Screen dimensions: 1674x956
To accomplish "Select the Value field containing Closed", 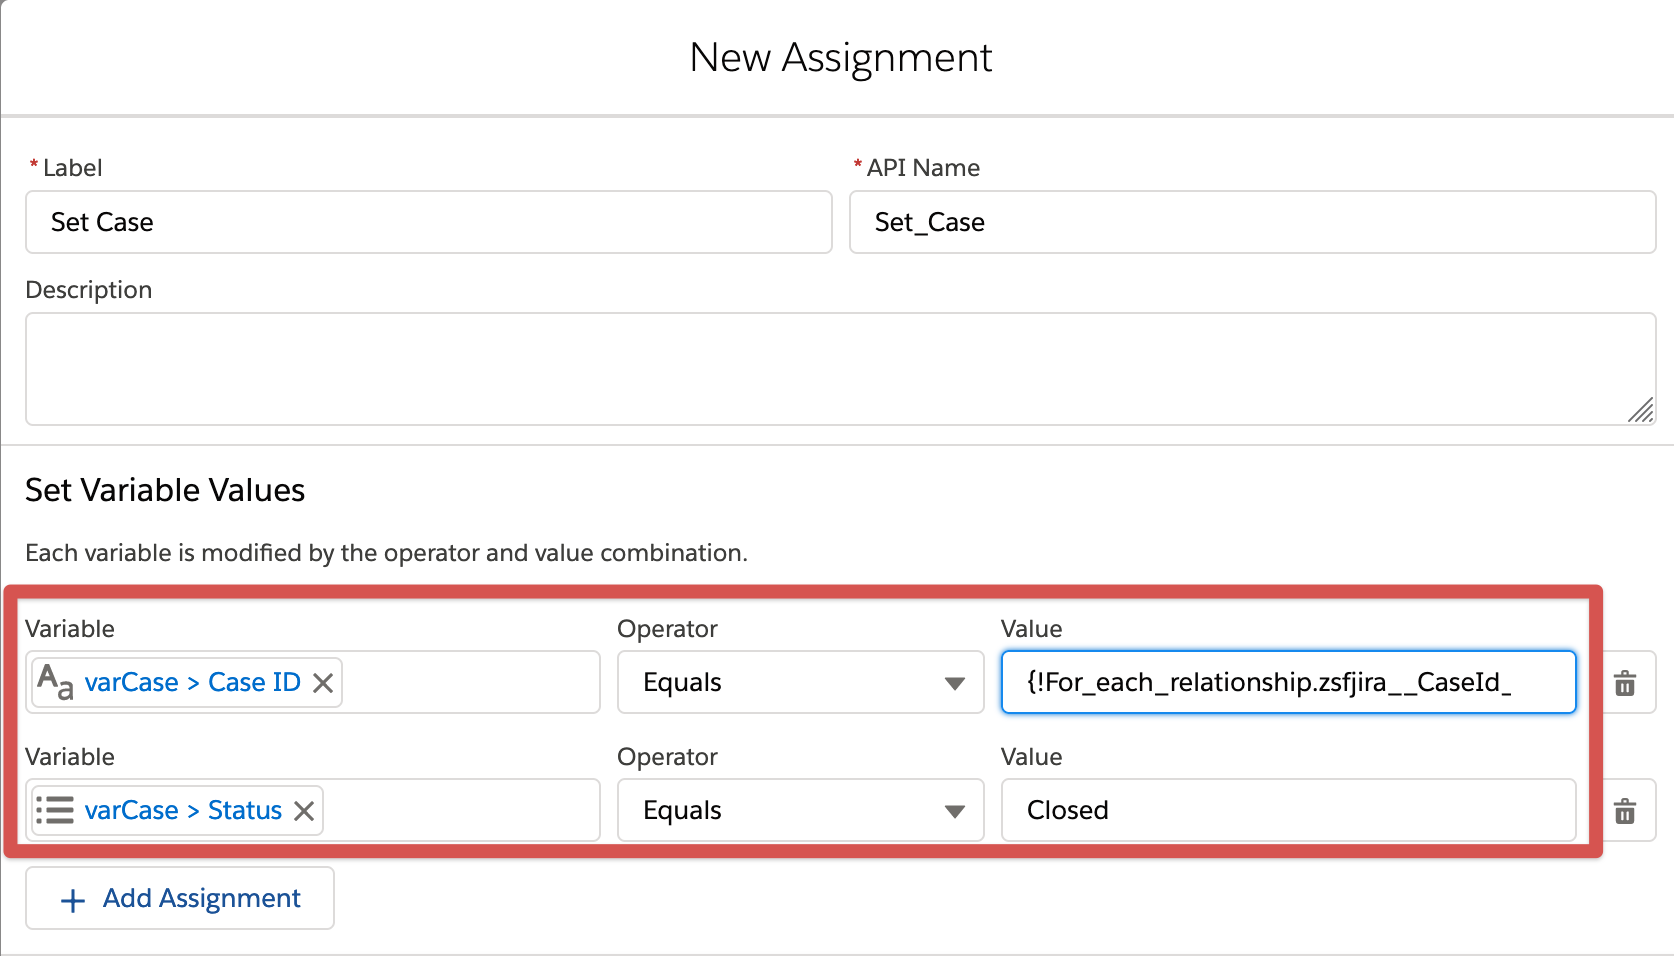I will point(1288,811).
